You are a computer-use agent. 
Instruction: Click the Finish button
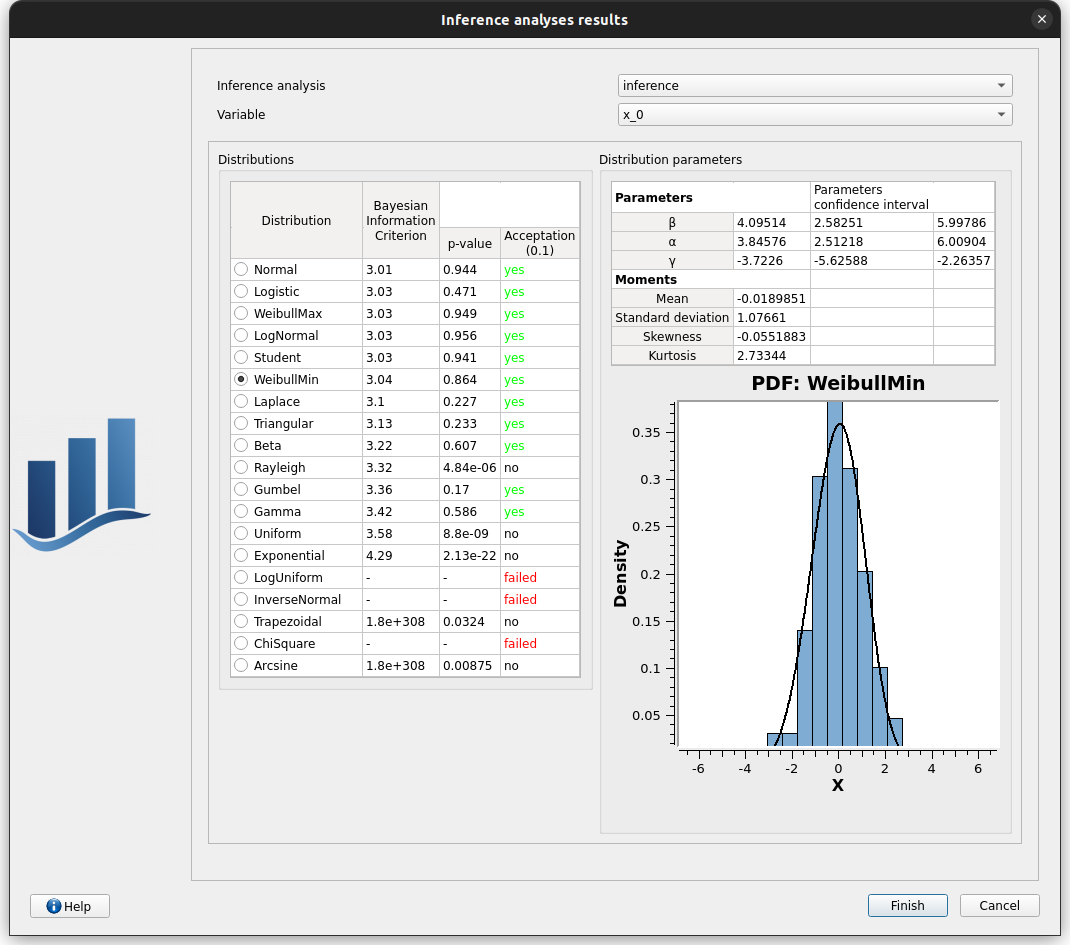click(908, 906)
